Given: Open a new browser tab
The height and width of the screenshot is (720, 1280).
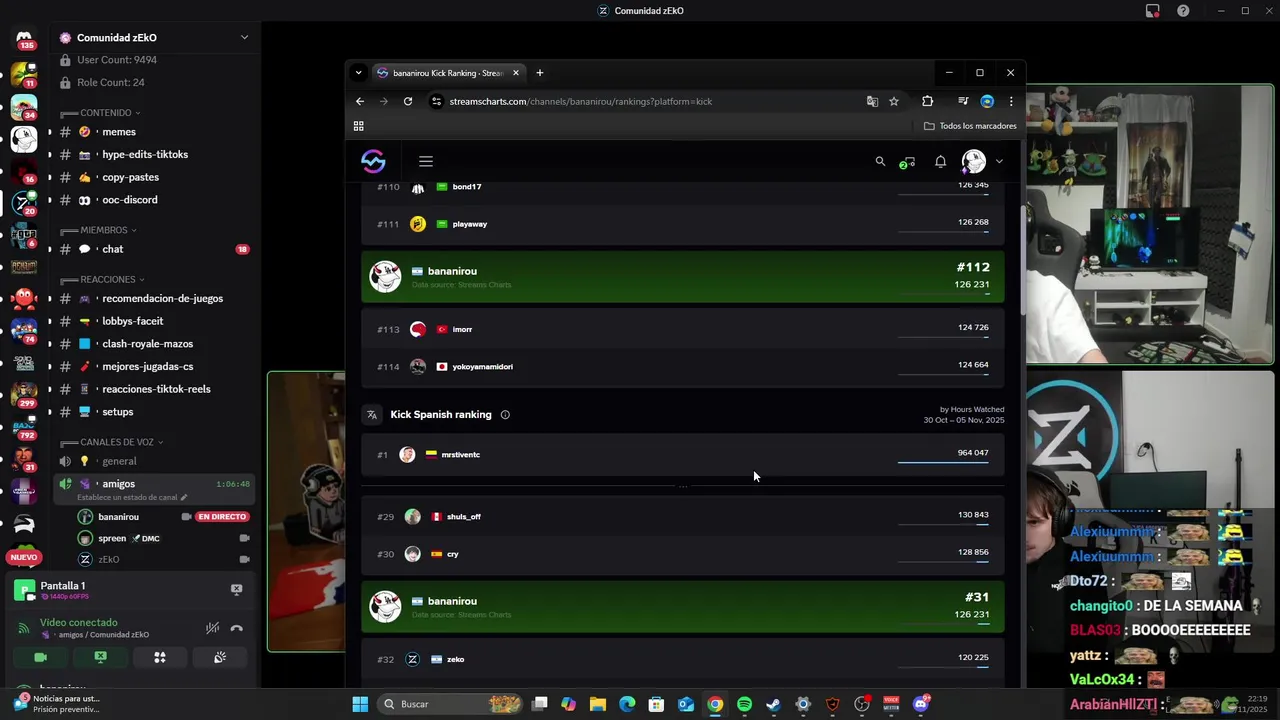Looking at the screenshot, I should pyautogui.click(x=539, y=73).
